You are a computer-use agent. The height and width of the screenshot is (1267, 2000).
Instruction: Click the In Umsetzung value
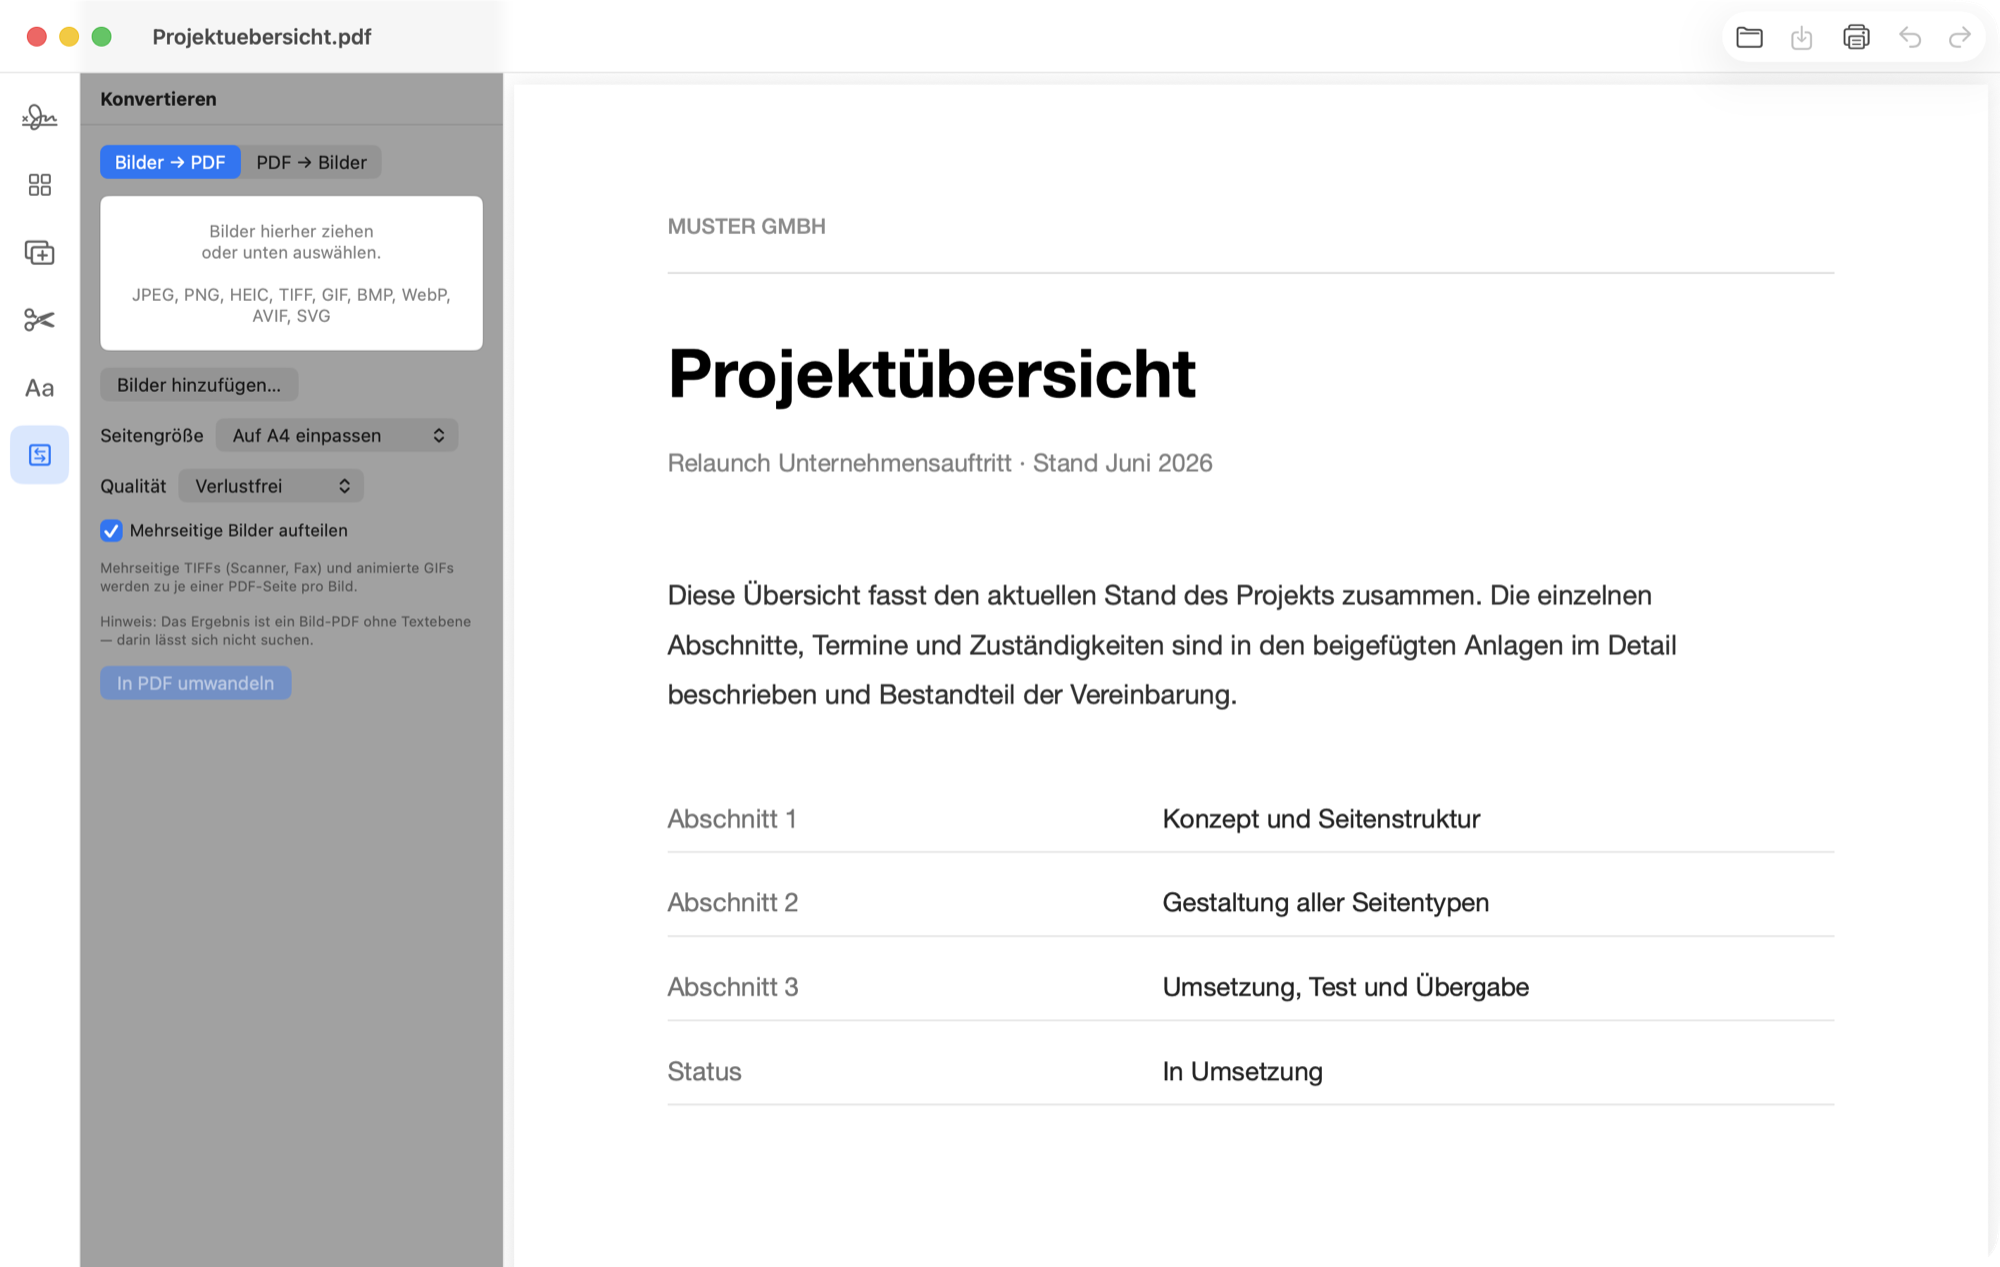1242,1072
